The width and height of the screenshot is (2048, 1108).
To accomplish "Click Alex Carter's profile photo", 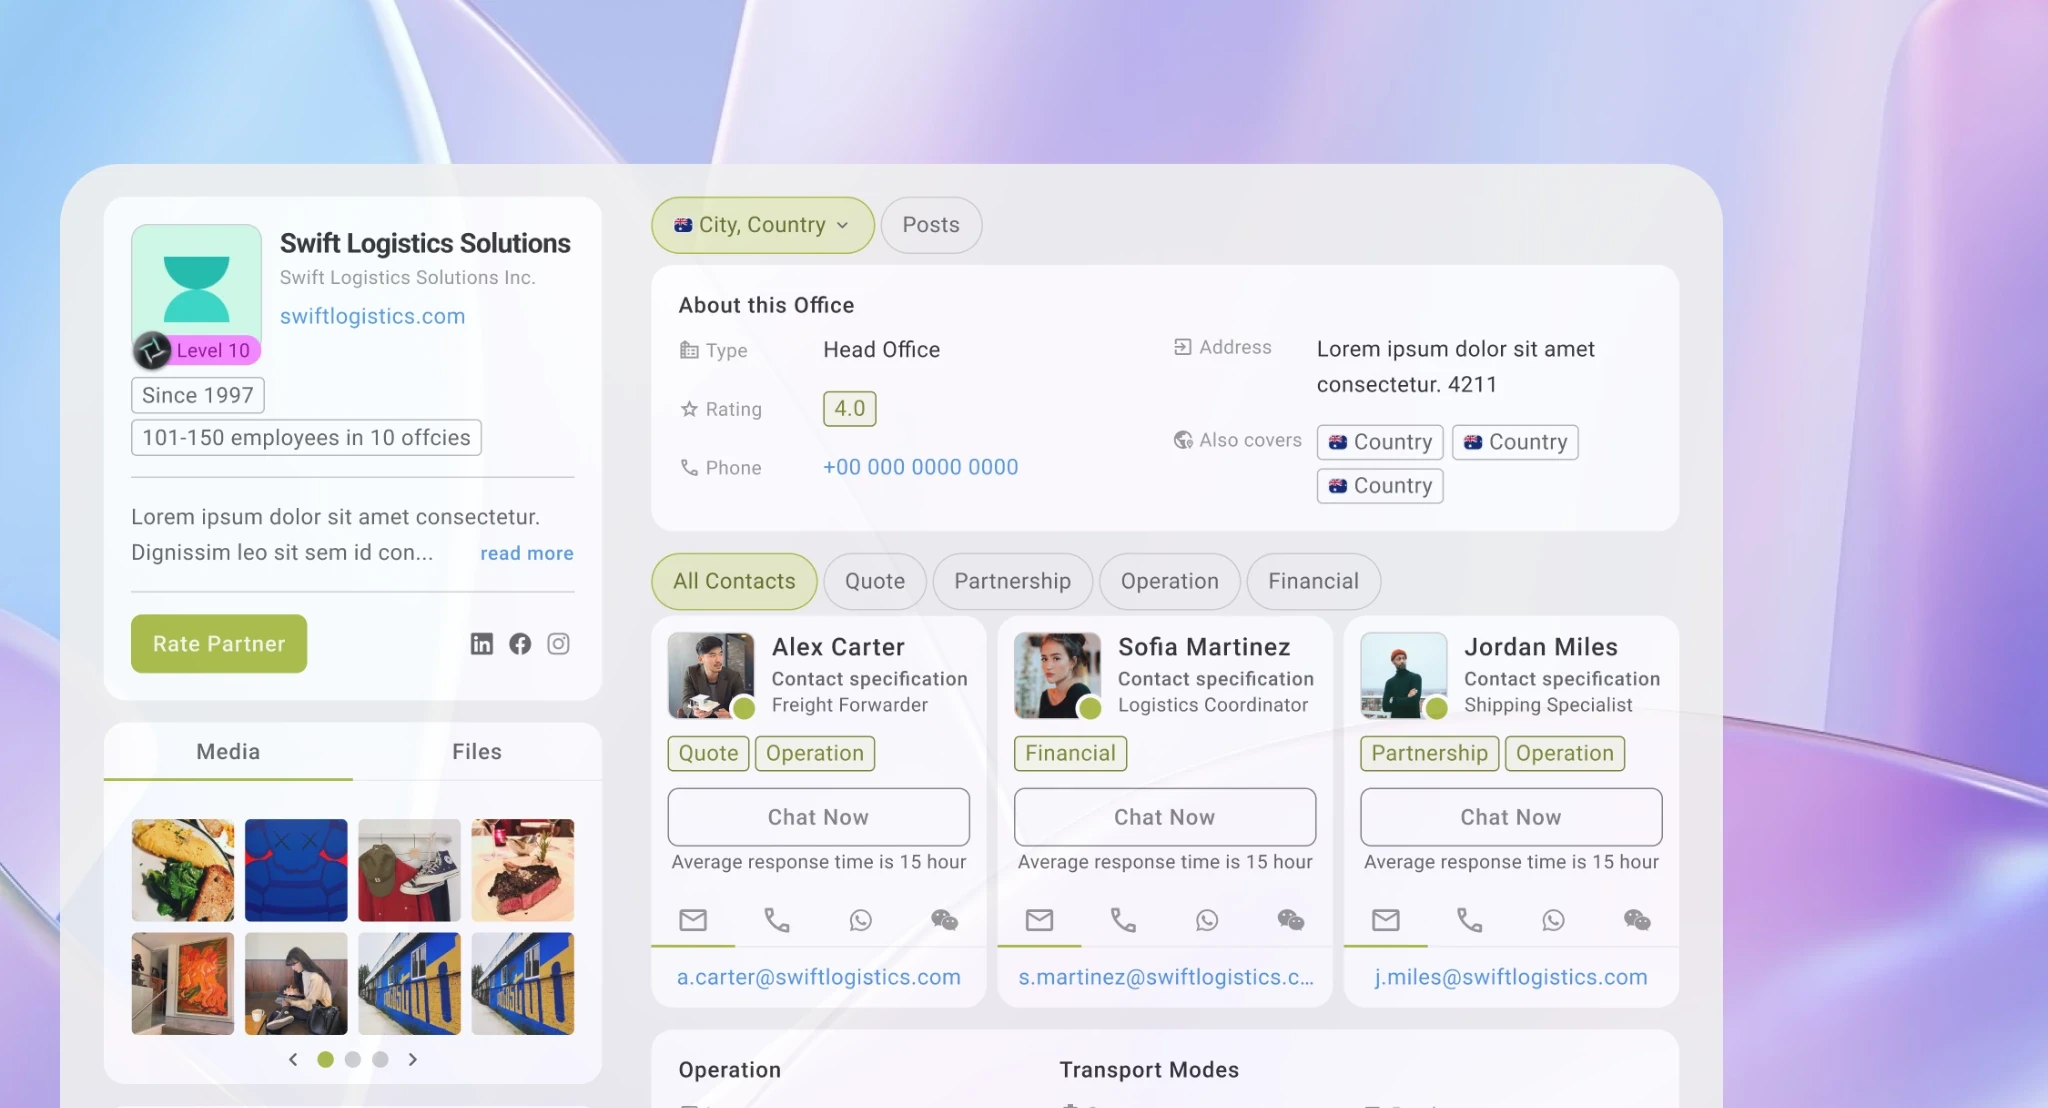I will tap(711, 675).
